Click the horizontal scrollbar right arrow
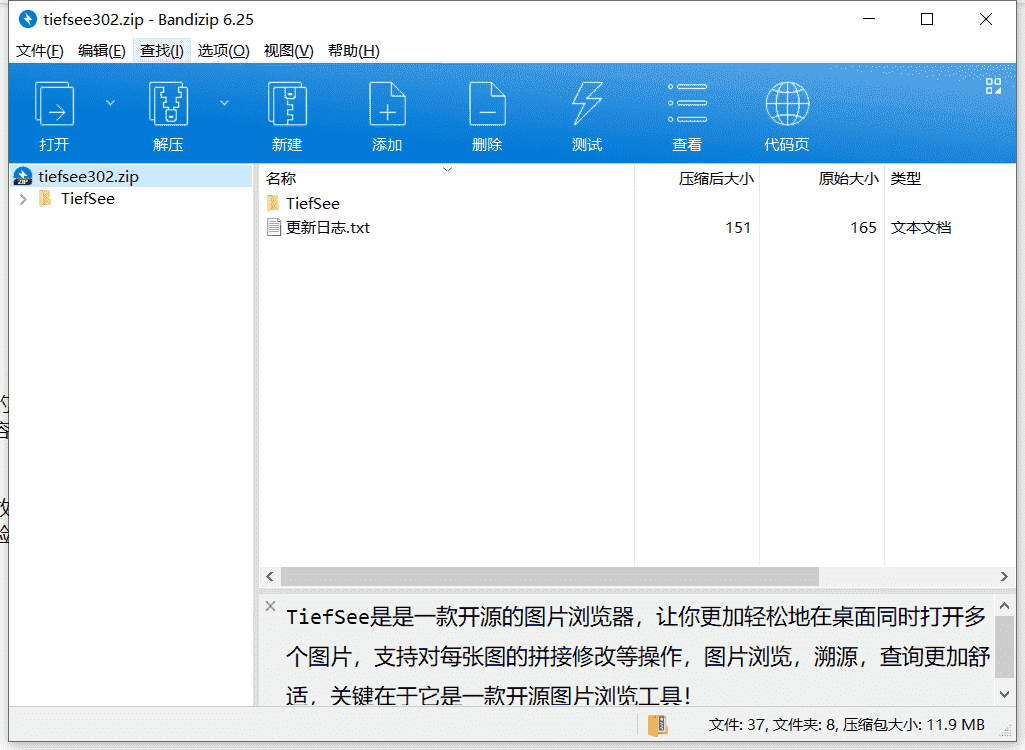 1004,577
